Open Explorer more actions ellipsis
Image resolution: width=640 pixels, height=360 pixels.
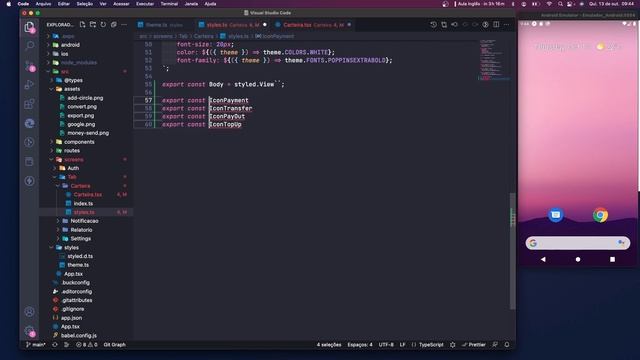pos(124,24)
